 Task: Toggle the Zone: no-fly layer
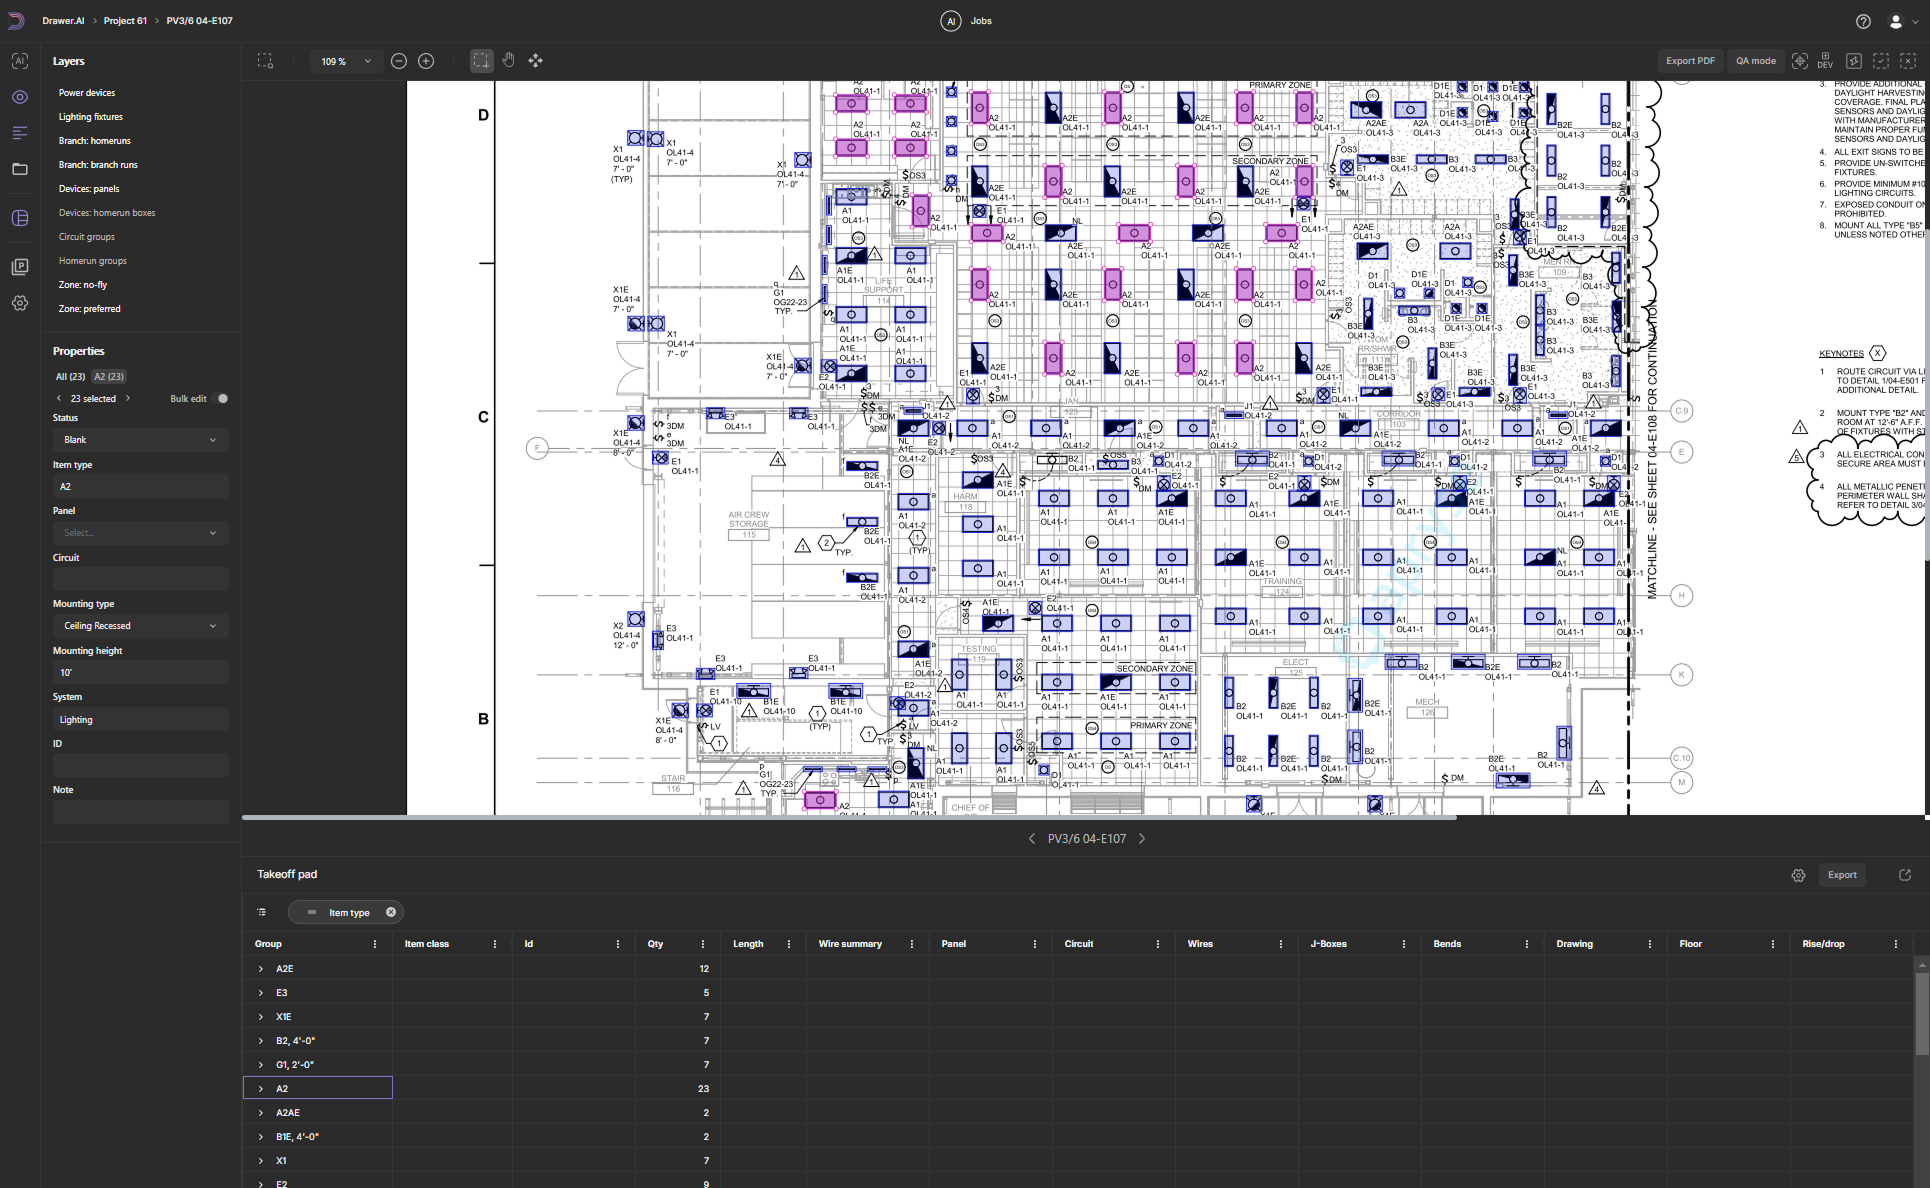[83, 285]
